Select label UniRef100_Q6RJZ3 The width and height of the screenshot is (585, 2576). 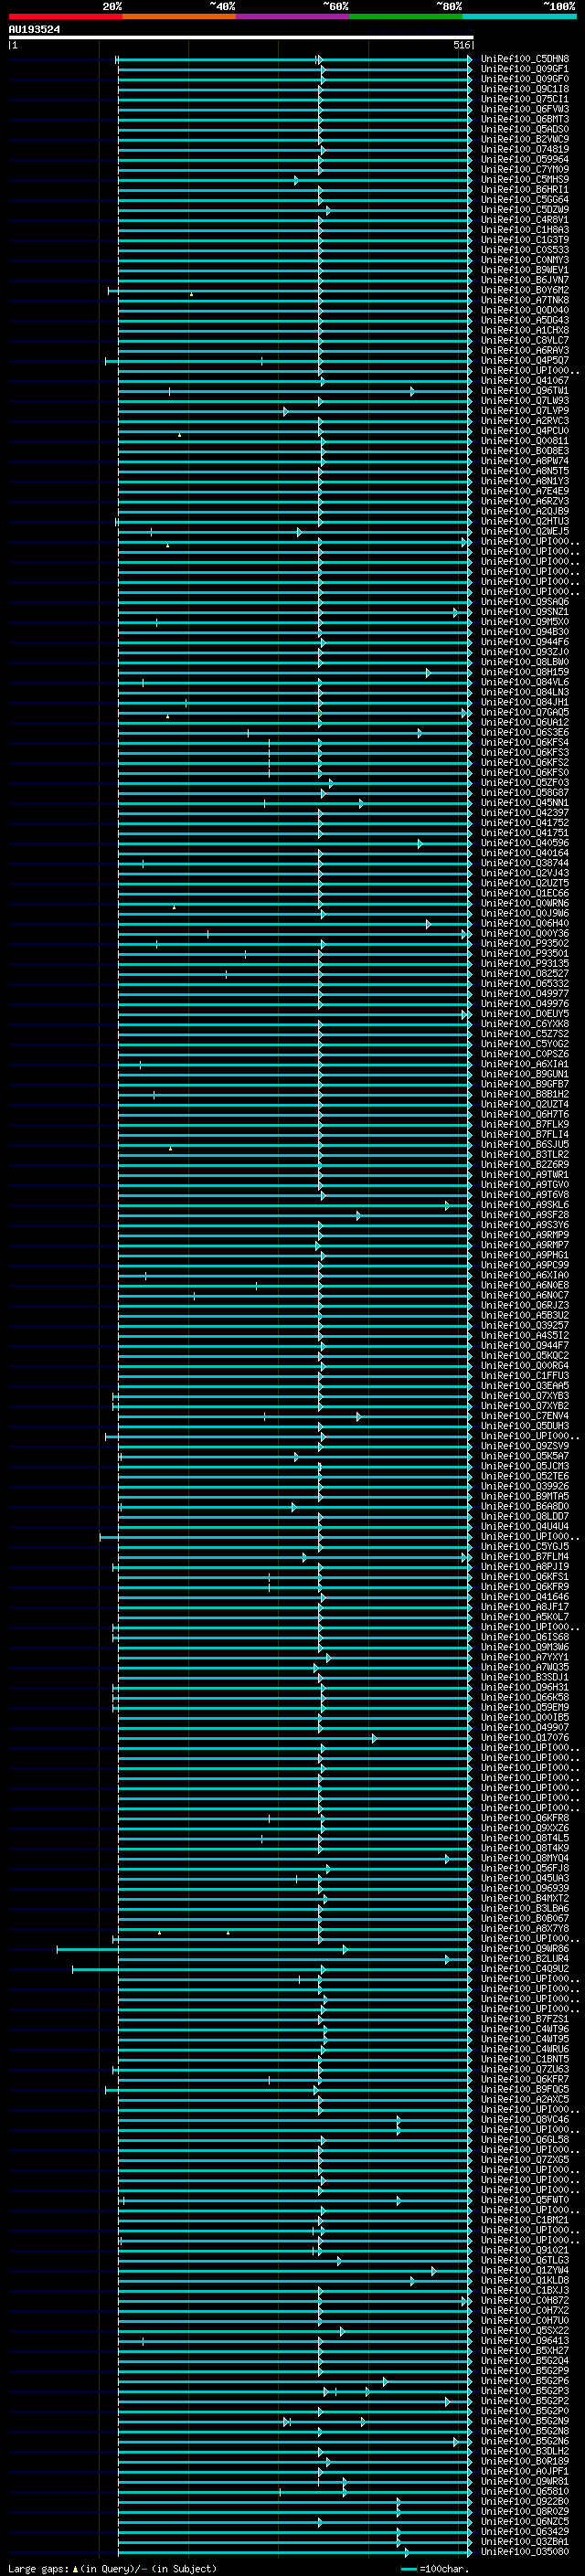(525, 1305)
